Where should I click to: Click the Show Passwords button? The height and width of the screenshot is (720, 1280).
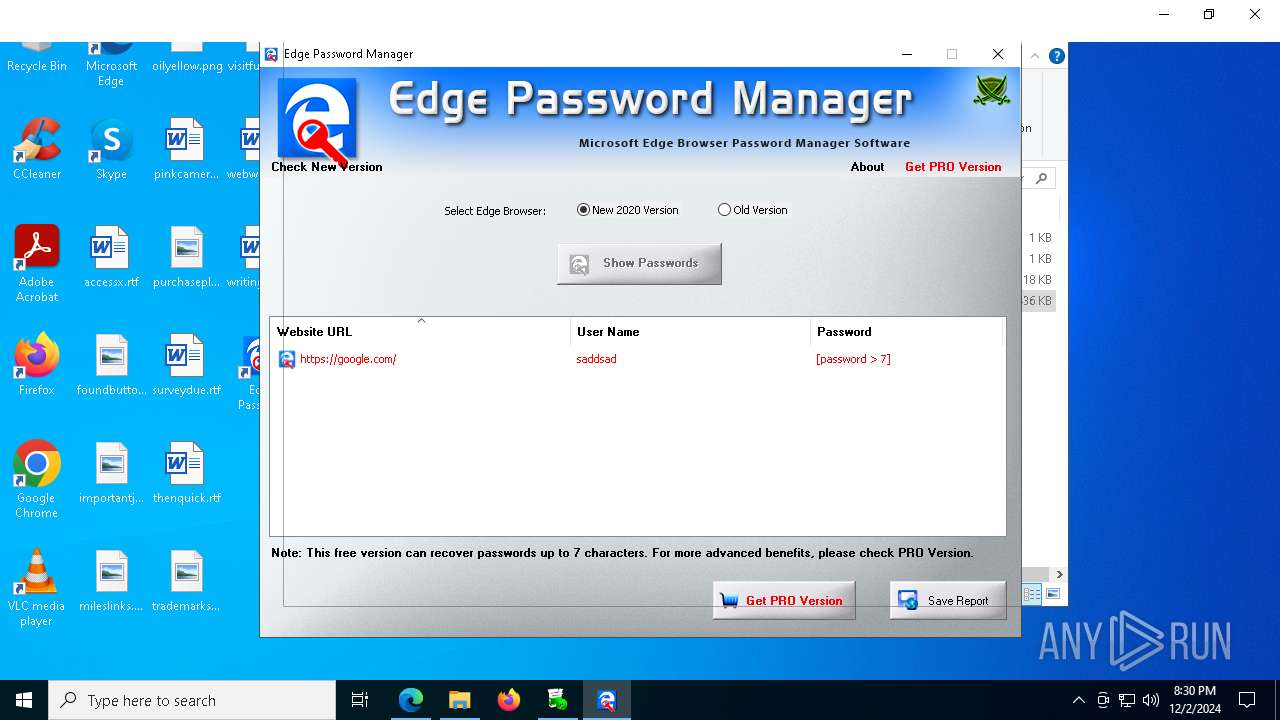point(639,263)
